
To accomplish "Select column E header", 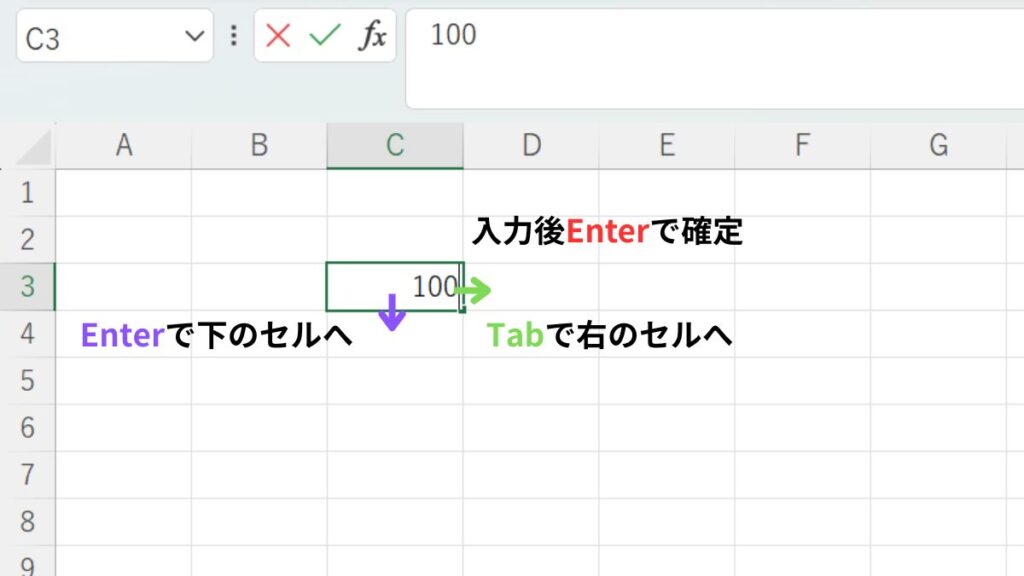I will click(667, 146).
